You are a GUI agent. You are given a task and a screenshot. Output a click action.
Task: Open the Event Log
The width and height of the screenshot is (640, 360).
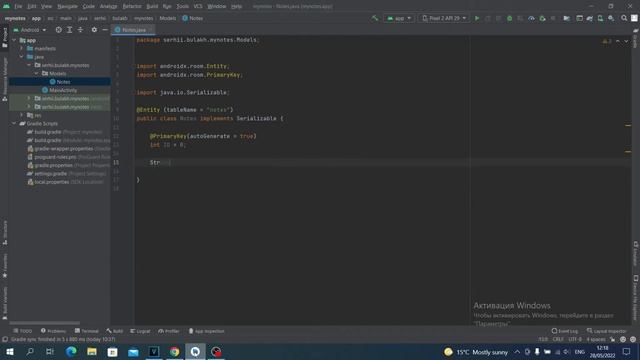tap(564, 331)
